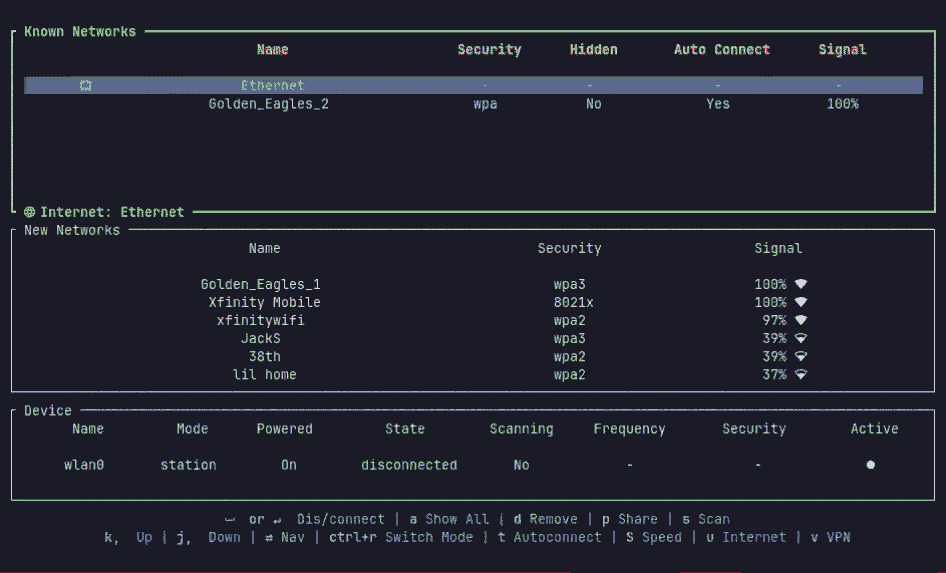Click the 37% signal value
The width and height of the screenshot is (946, 573).
click(775, 375)
